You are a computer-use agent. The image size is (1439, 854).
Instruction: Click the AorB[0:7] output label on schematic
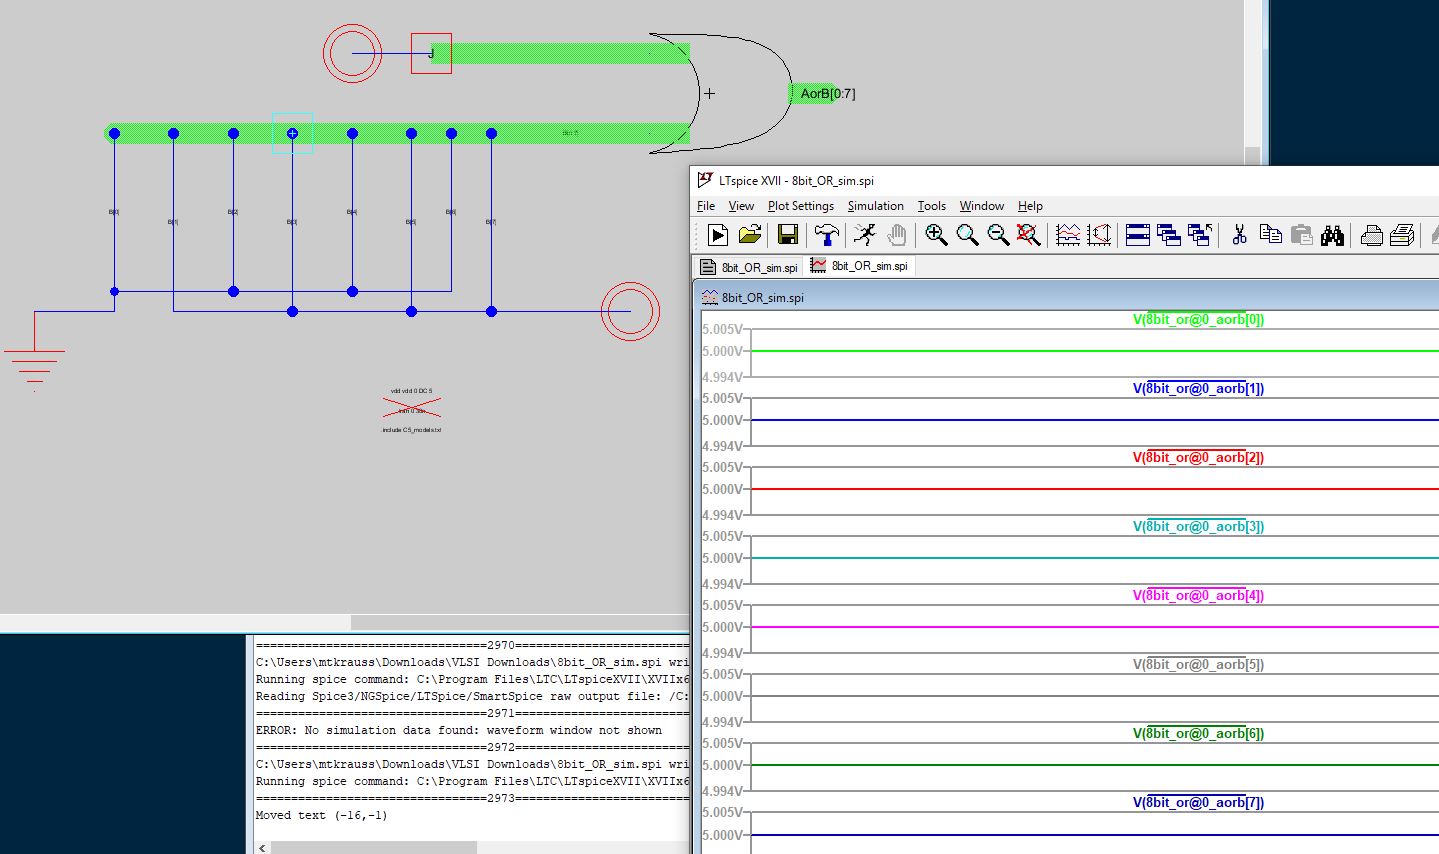point(827,94)
